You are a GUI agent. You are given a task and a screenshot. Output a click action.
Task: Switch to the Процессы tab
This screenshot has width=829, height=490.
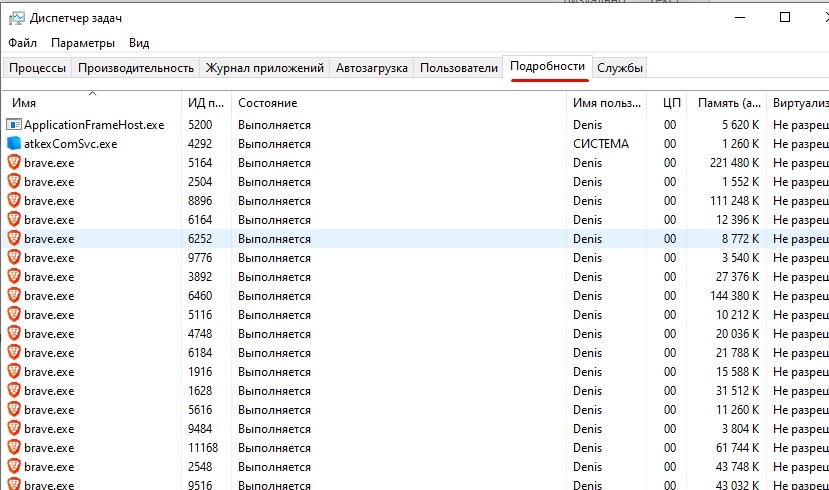pos(38,68)
